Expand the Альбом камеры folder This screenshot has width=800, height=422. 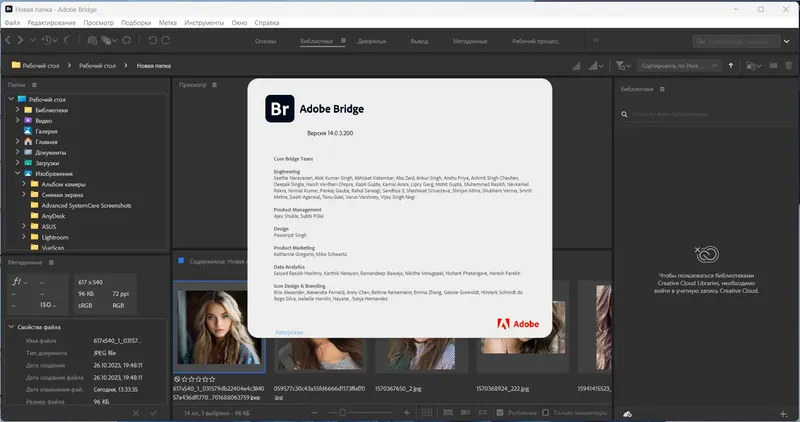coord(23,184)
